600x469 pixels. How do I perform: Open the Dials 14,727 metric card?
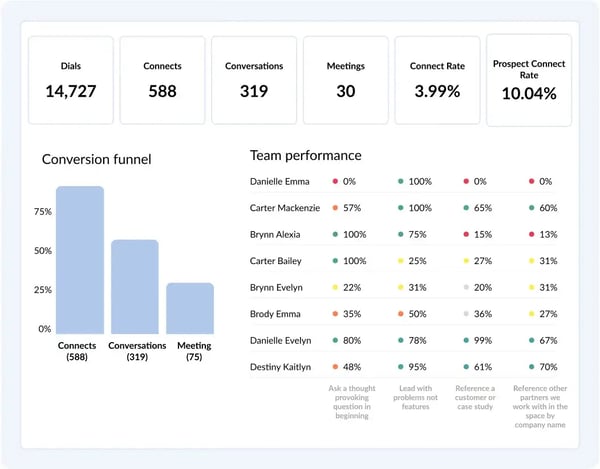(x=71, y=80)
